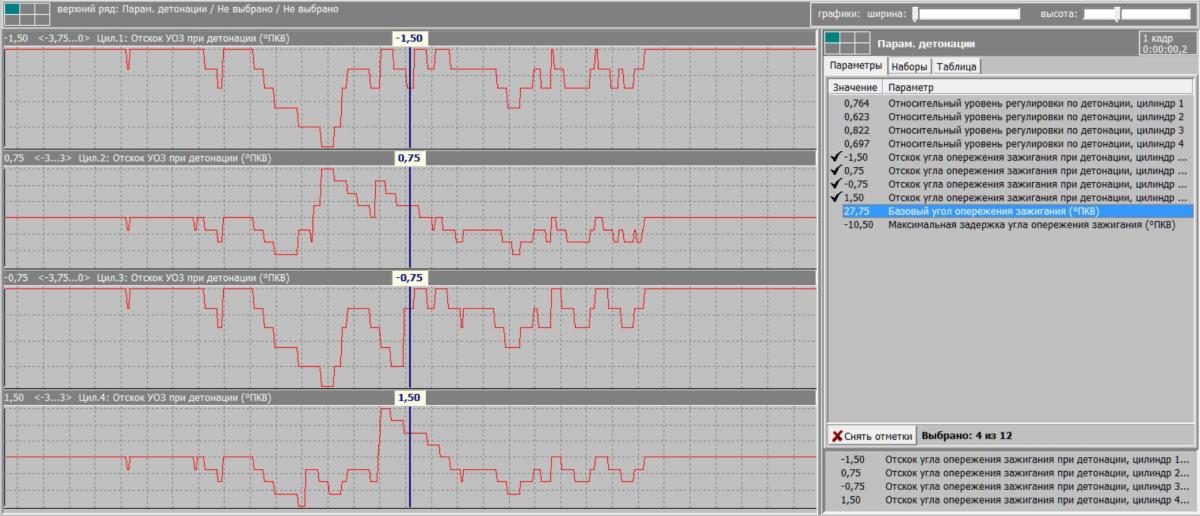
Task: Open the Таблица tab
Action: click(957, 66)
